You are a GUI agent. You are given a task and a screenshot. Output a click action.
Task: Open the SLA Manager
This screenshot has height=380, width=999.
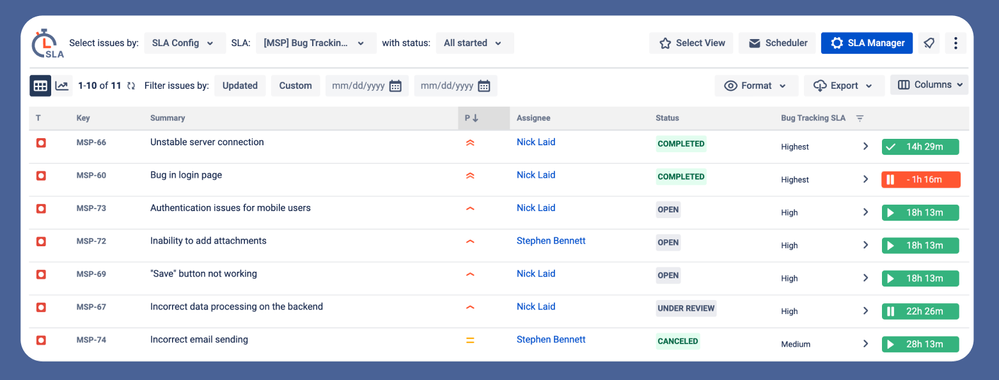[867, 43]
